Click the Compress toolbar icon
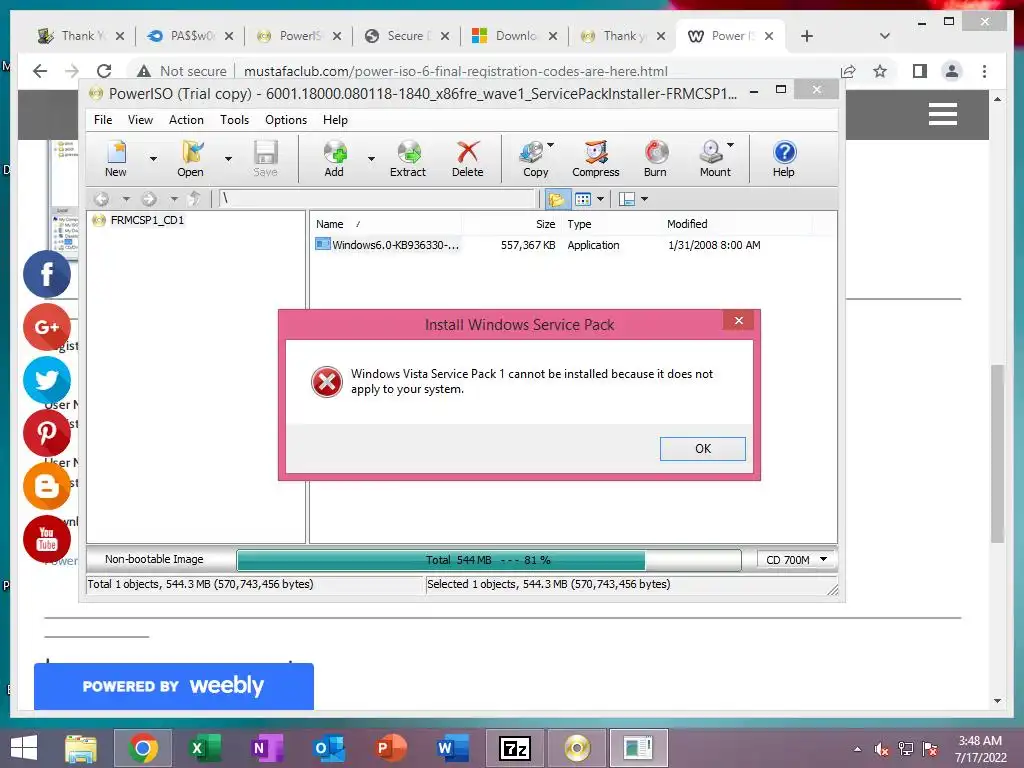Viewport: 1024px width, 768px height. coord(596,159)
